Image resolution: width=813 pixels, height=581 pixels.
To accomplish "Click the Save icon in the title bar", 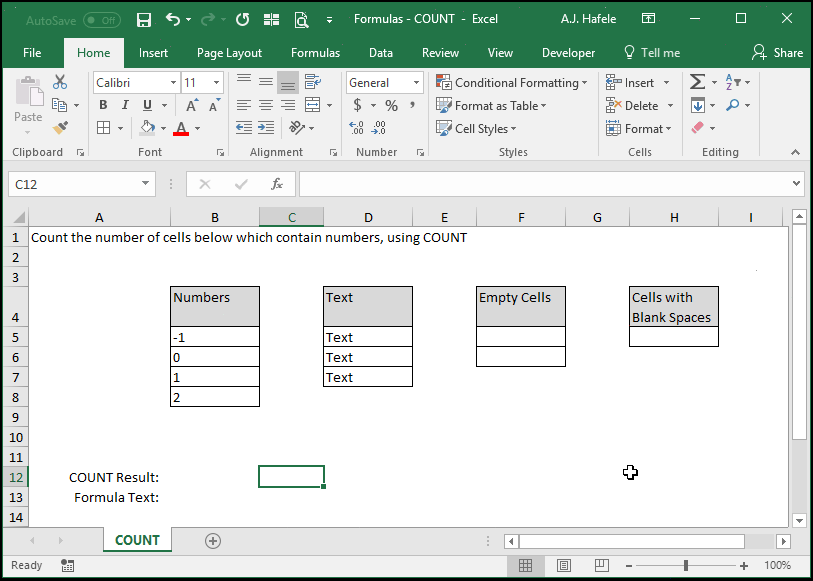I will click(x=144, y=20).
